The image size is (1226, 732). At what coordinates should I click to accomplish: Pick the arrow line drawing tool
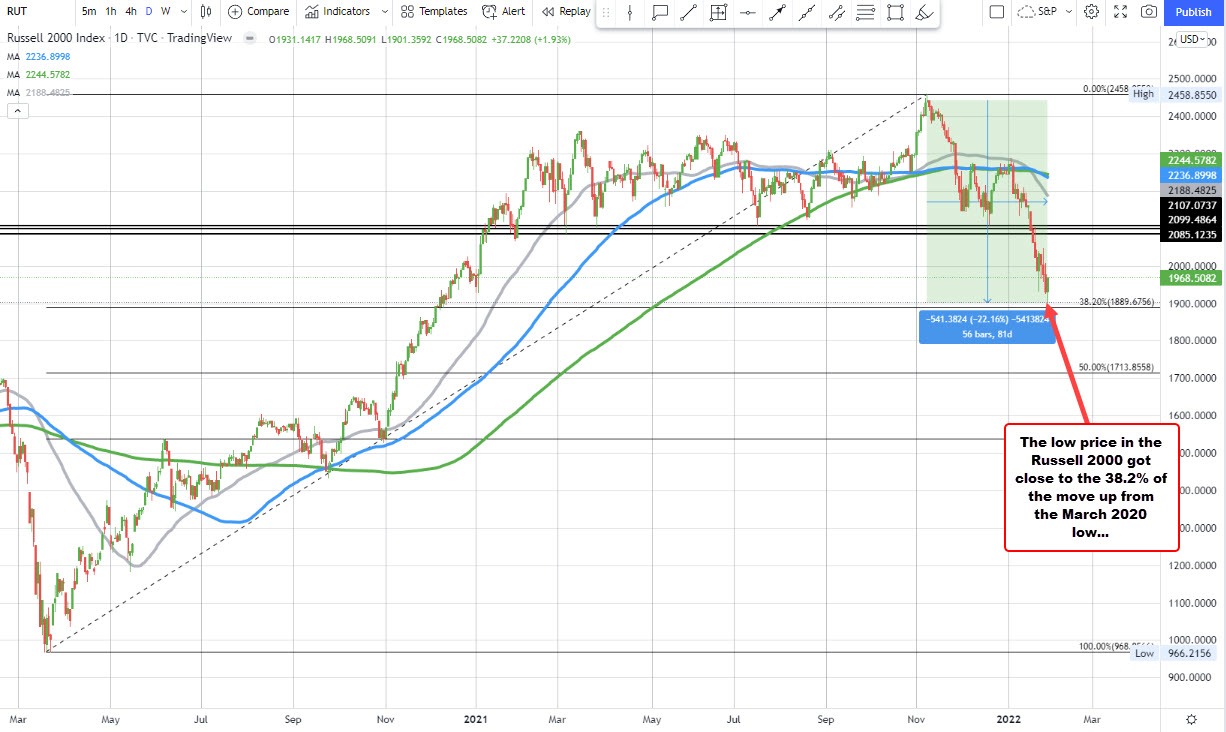pos(776,12)
